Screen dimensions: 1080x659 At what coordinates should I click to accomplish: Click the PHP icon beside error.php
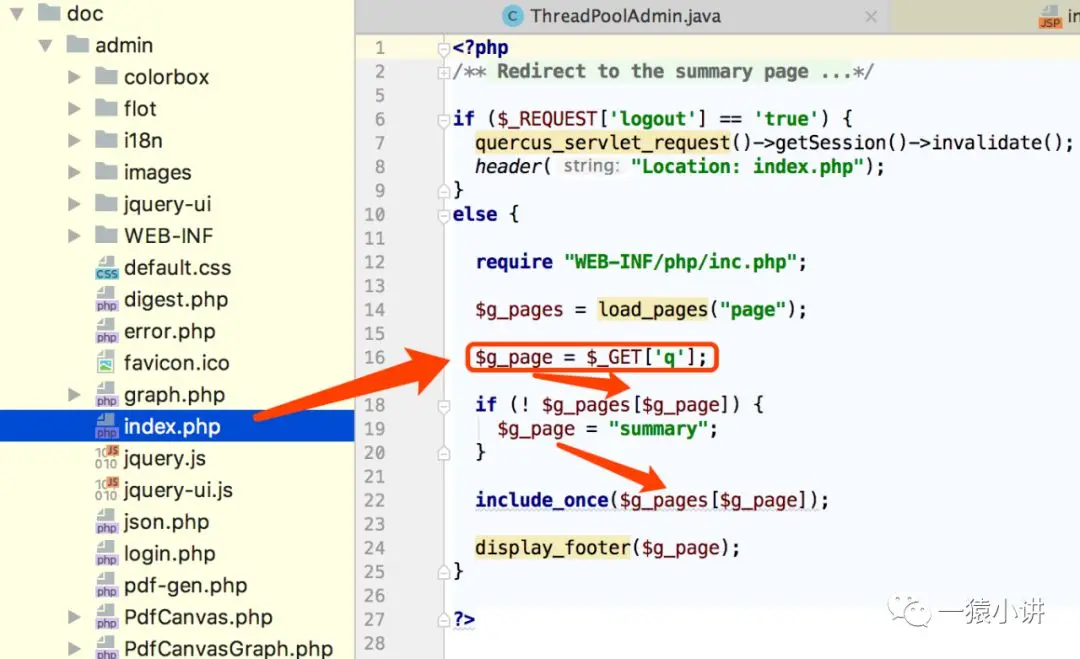[x=107, y=331]
